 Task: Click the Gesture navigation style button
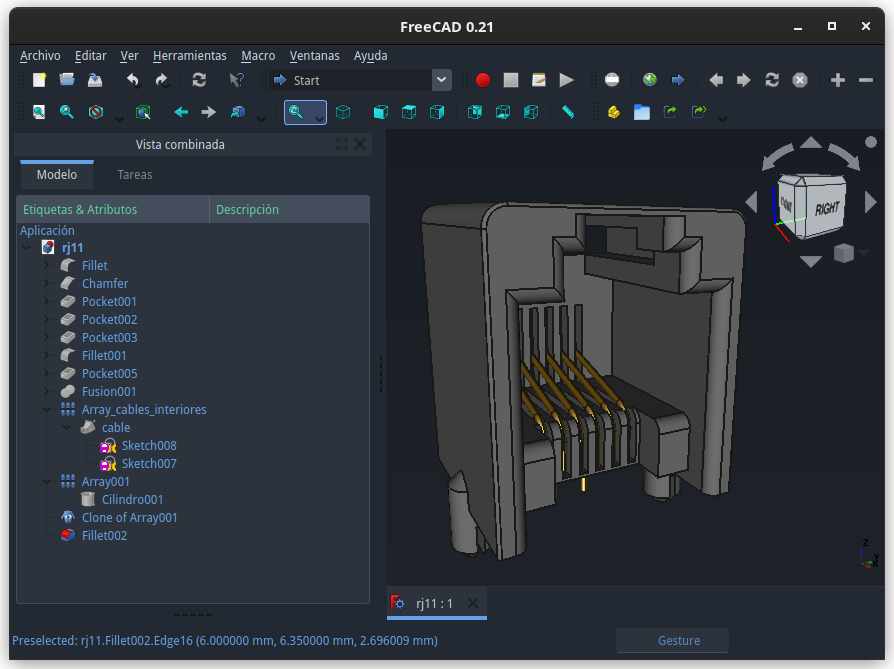point(672,640)
